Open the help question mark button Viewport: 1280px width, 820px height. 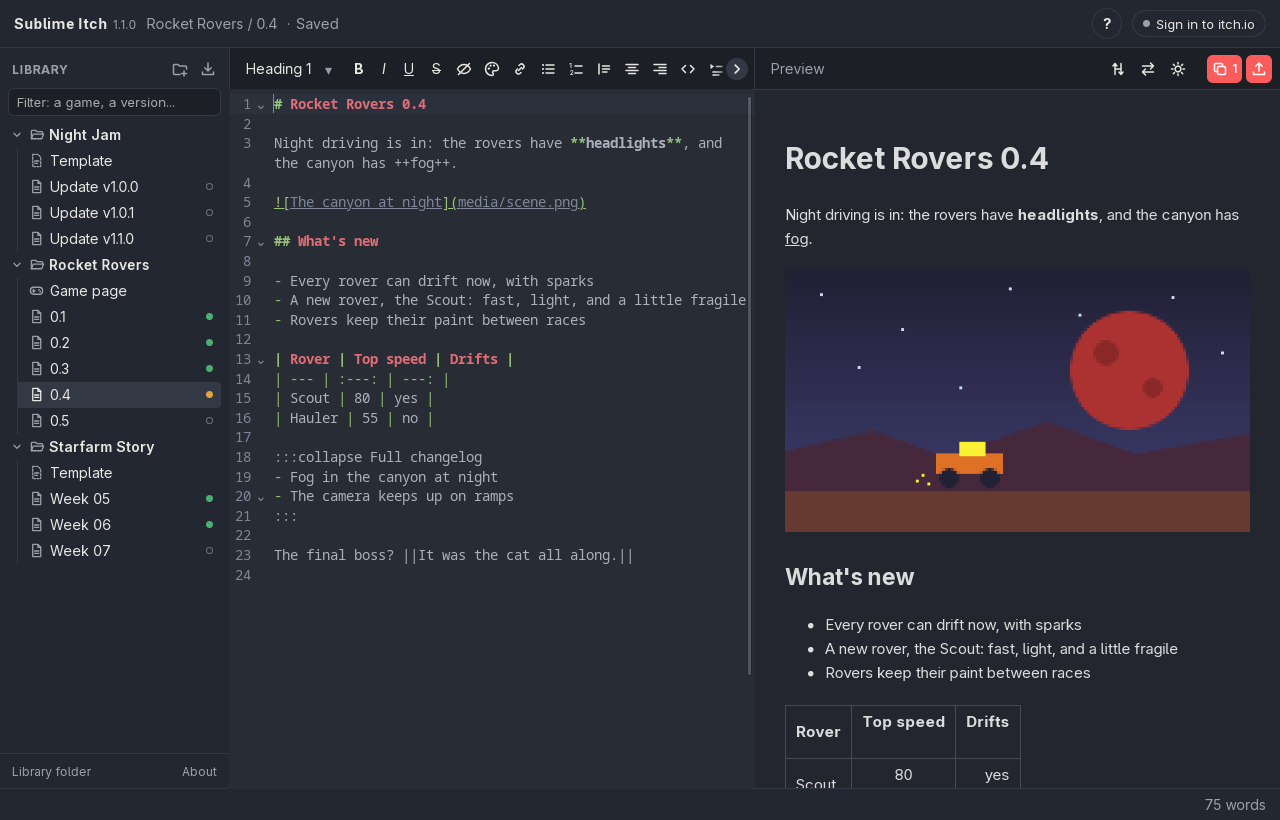click(1107, 23)
